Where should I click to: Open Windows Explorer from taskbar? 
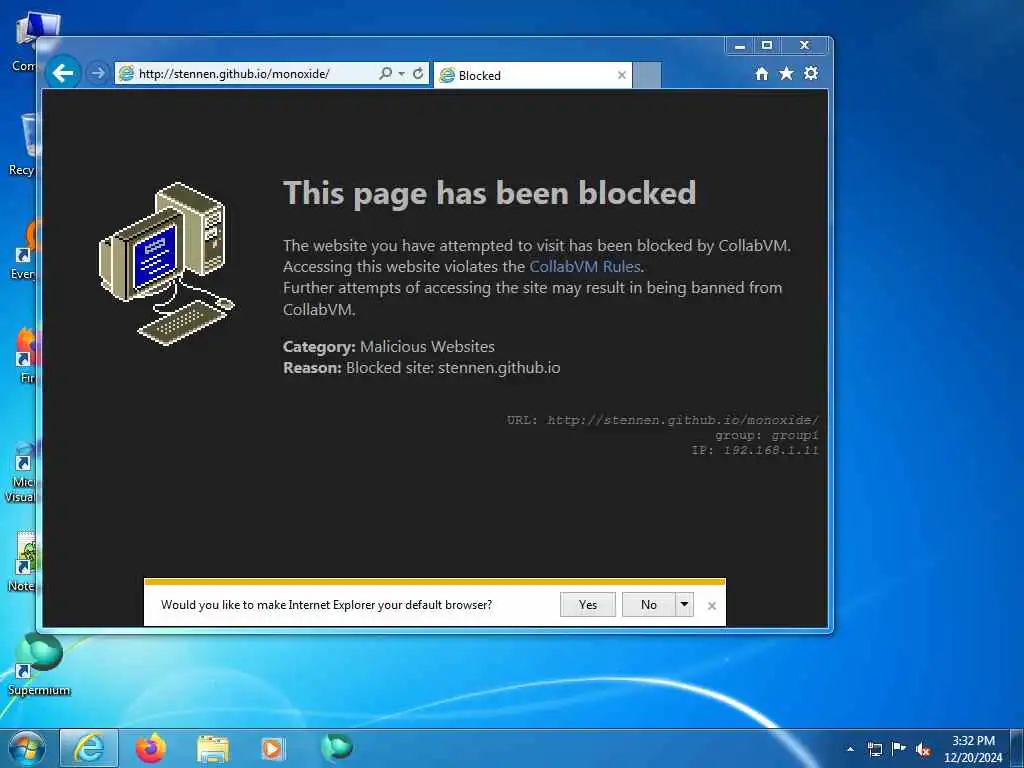pyautogui.click(x=213, y=750)
